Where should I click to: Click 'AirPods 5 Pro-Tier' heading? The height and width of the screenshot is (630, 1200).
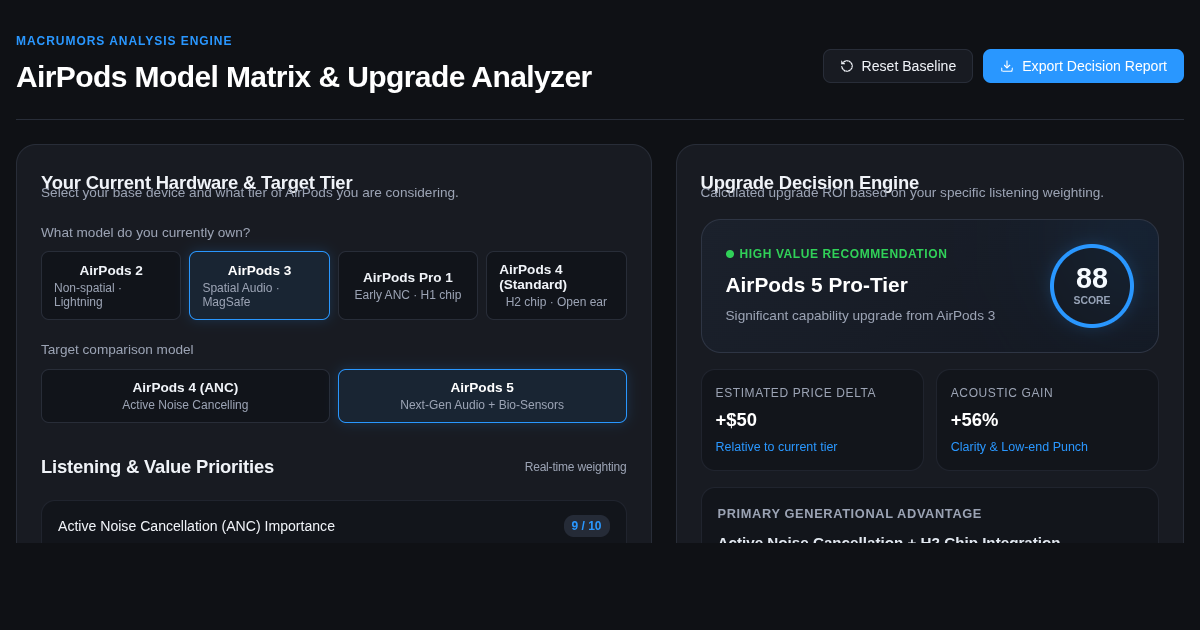[817, 285]
